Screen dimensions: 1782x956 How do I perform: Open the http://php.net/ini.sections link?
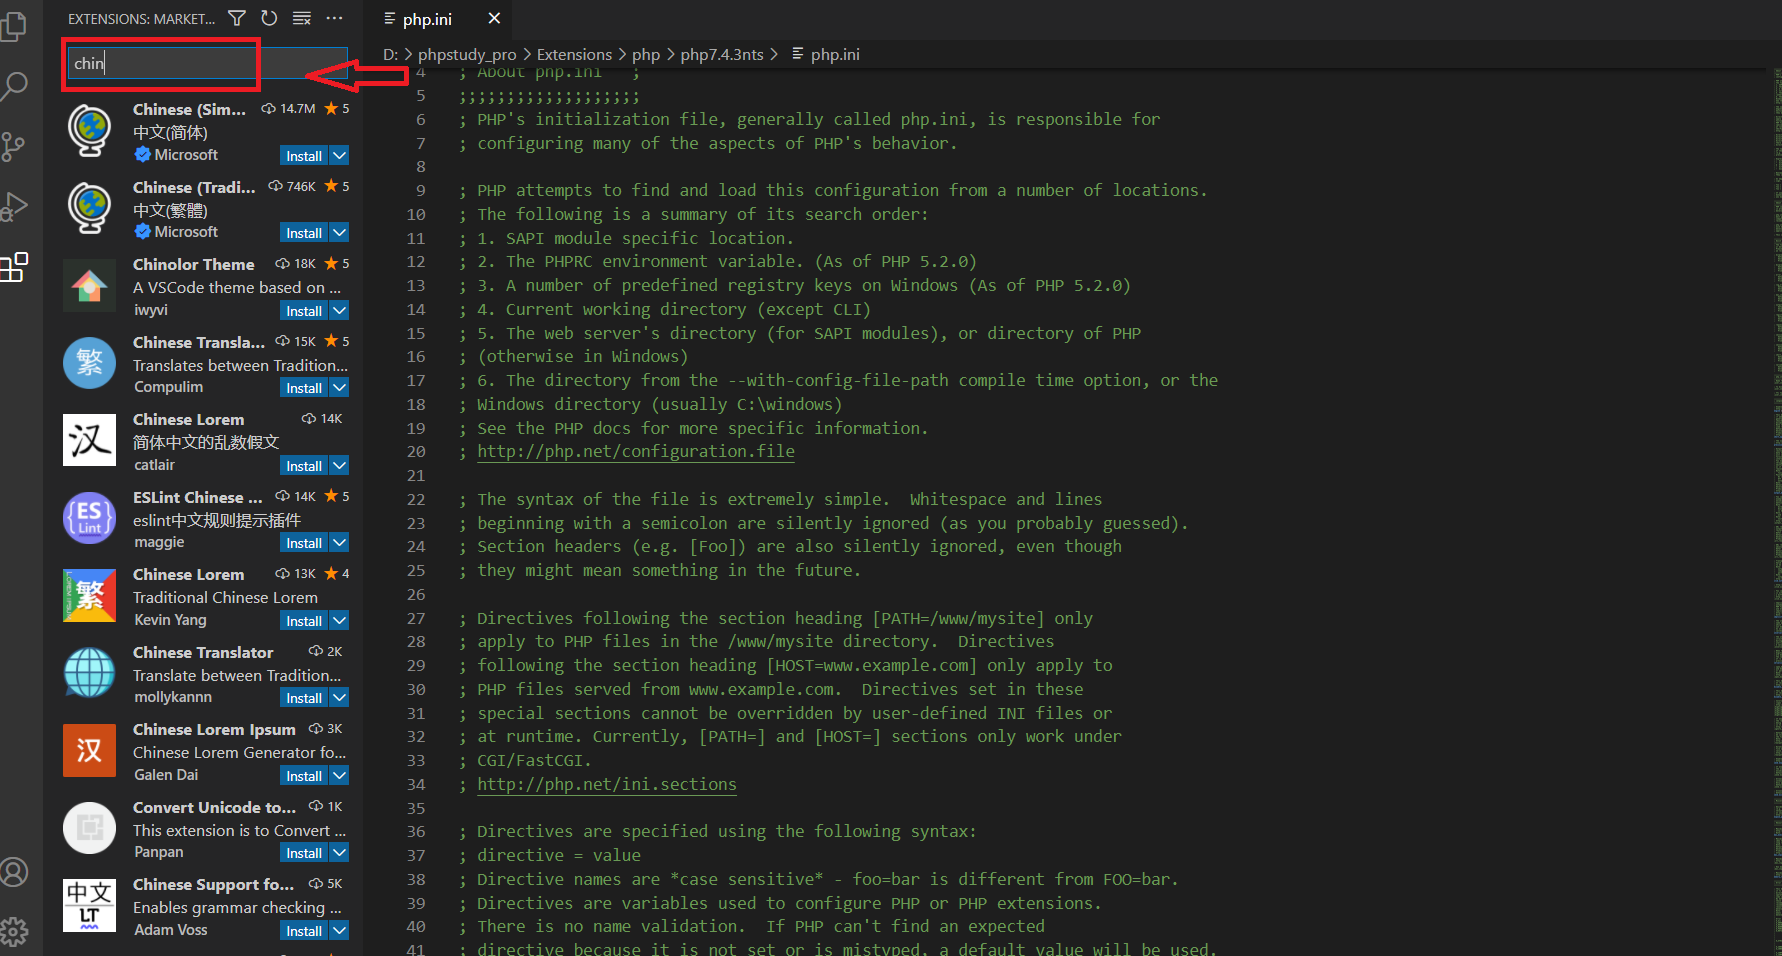coord(607,784)
